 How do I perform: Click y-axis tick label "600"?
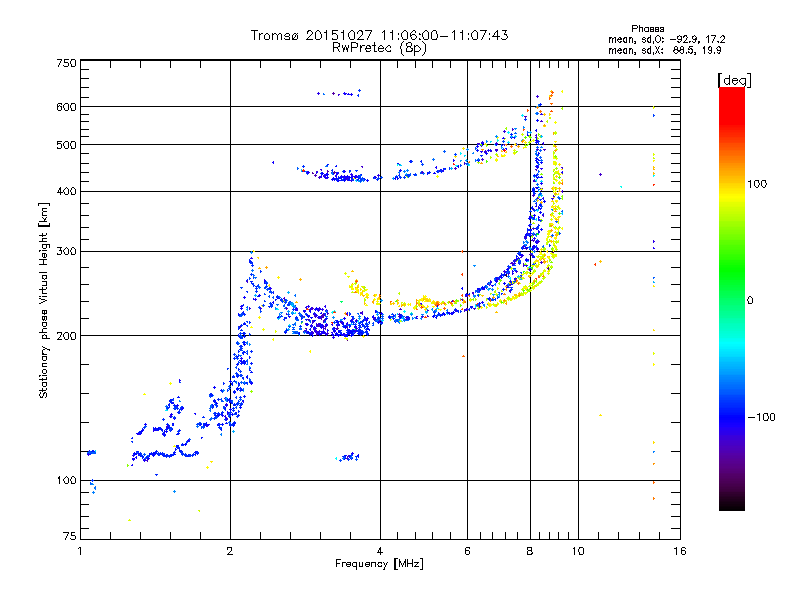(x=67, y=107)
